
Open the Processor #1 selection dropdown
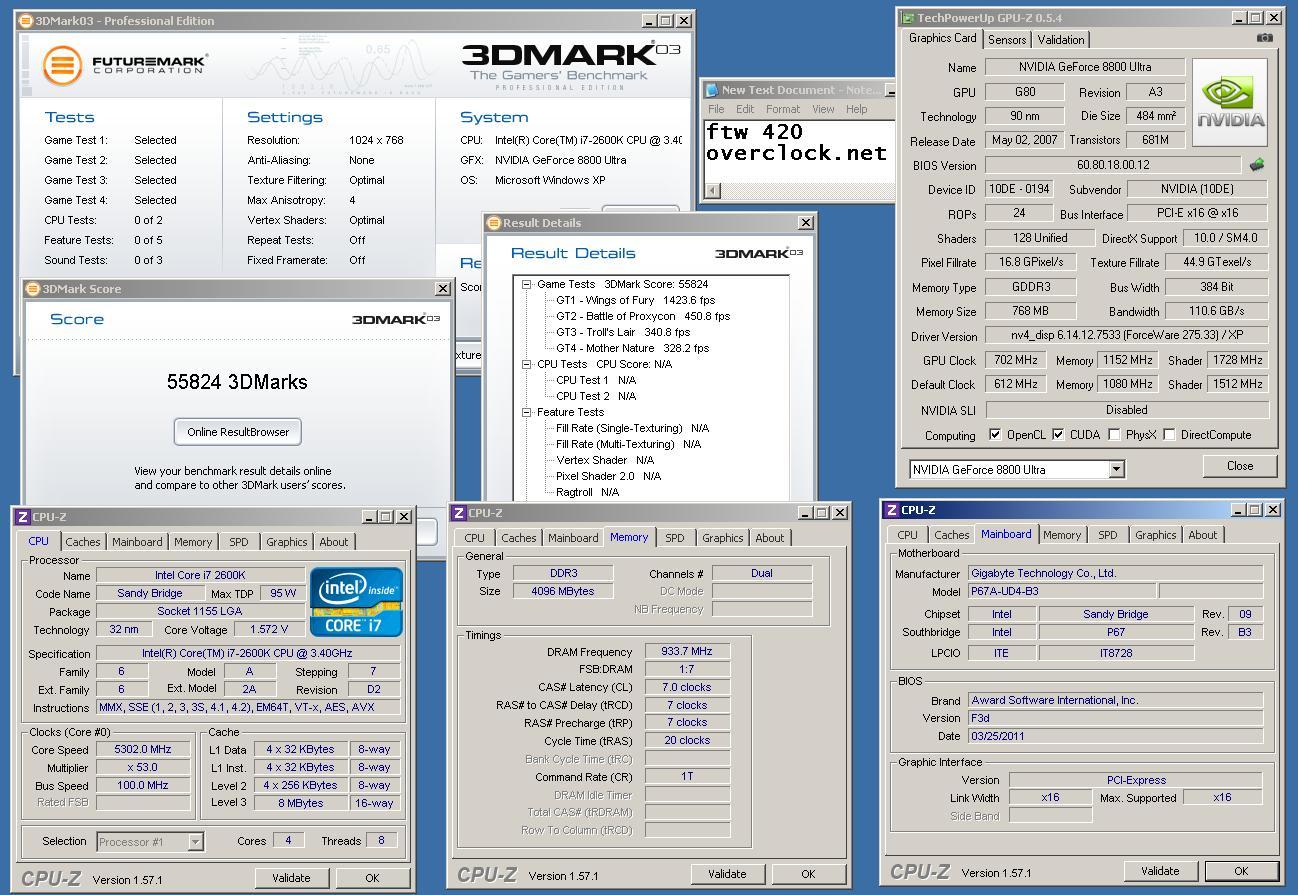(x=195, y=842)
